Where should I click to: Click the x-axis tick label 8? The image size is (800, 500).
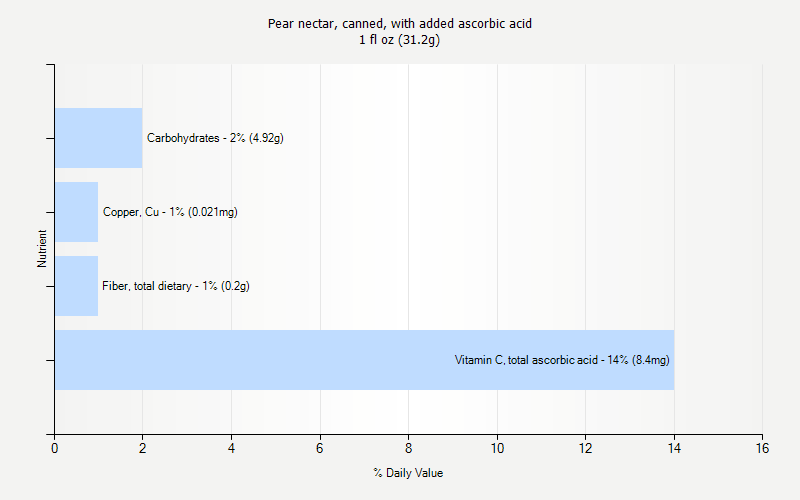408,449
